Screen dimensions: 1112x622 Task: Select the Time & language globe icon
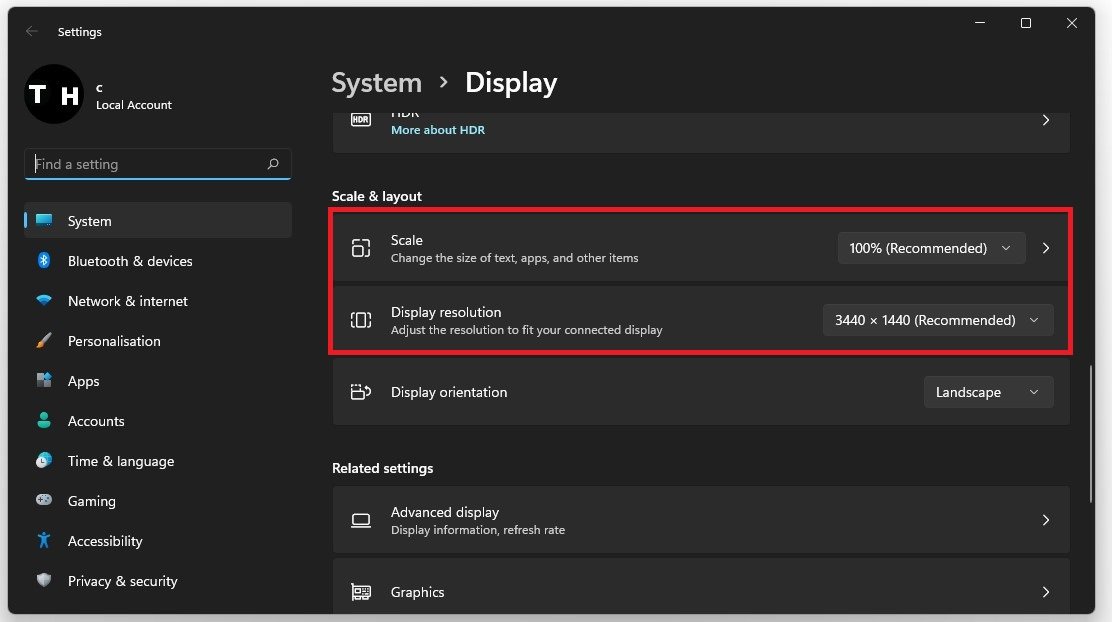tap(44, 461)
